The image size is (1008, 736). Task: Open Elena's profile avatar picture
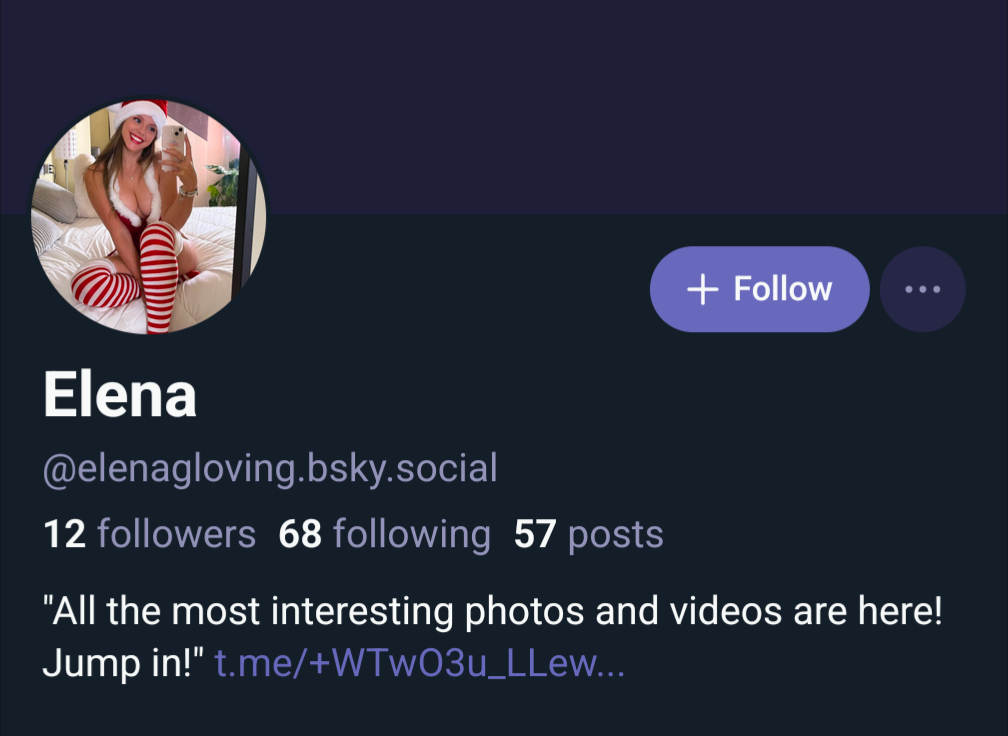coord(149,217)
